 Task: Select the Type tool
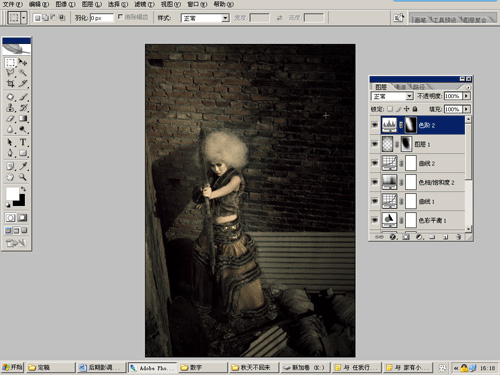click(23, 142)
